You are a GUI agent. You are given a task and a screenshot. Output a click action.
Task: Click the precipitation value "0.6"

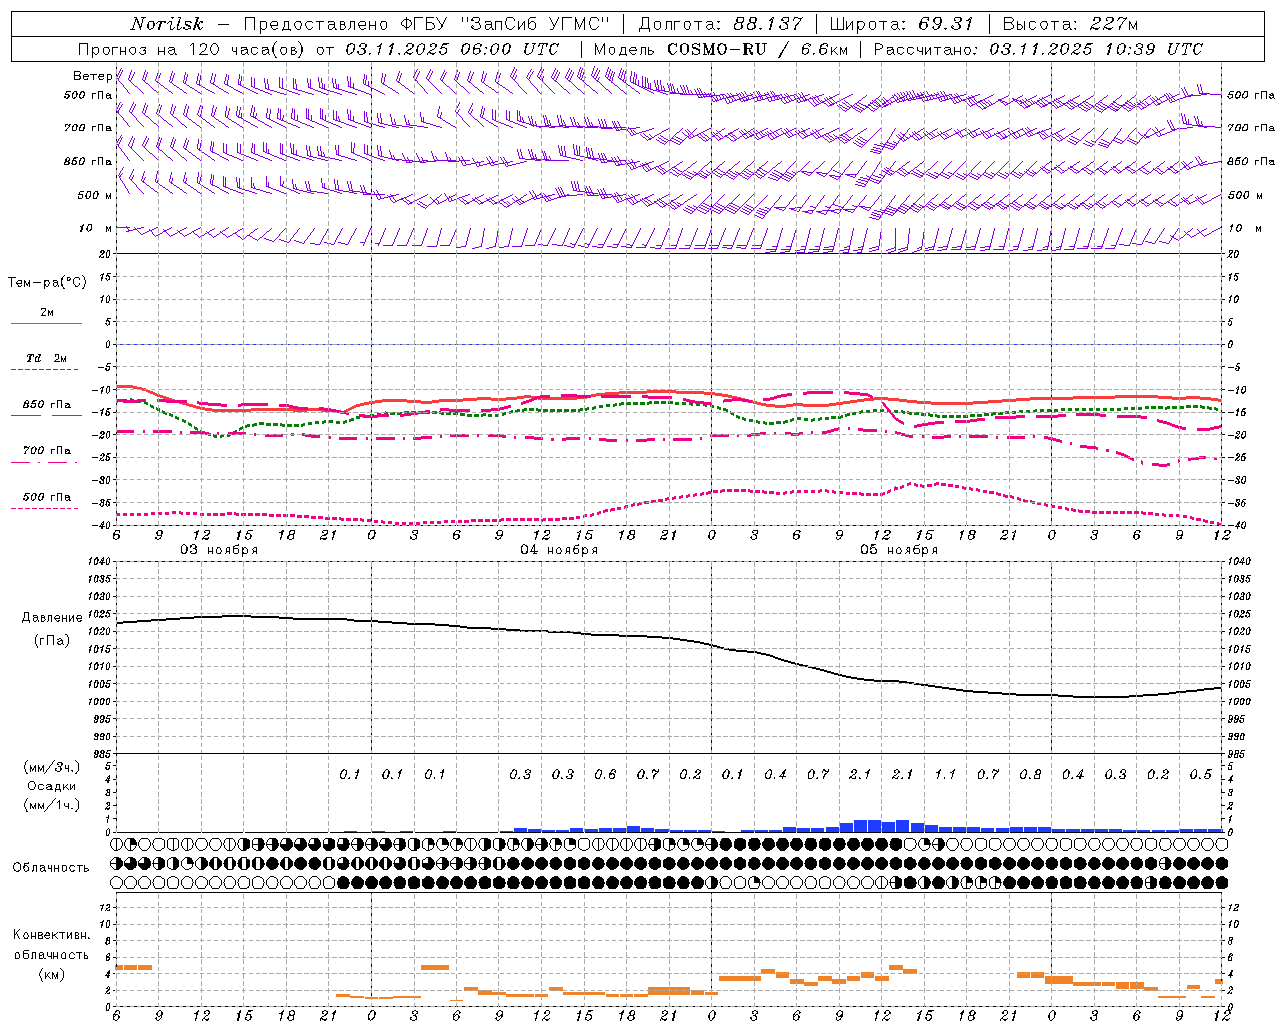(x=605, y=775)
